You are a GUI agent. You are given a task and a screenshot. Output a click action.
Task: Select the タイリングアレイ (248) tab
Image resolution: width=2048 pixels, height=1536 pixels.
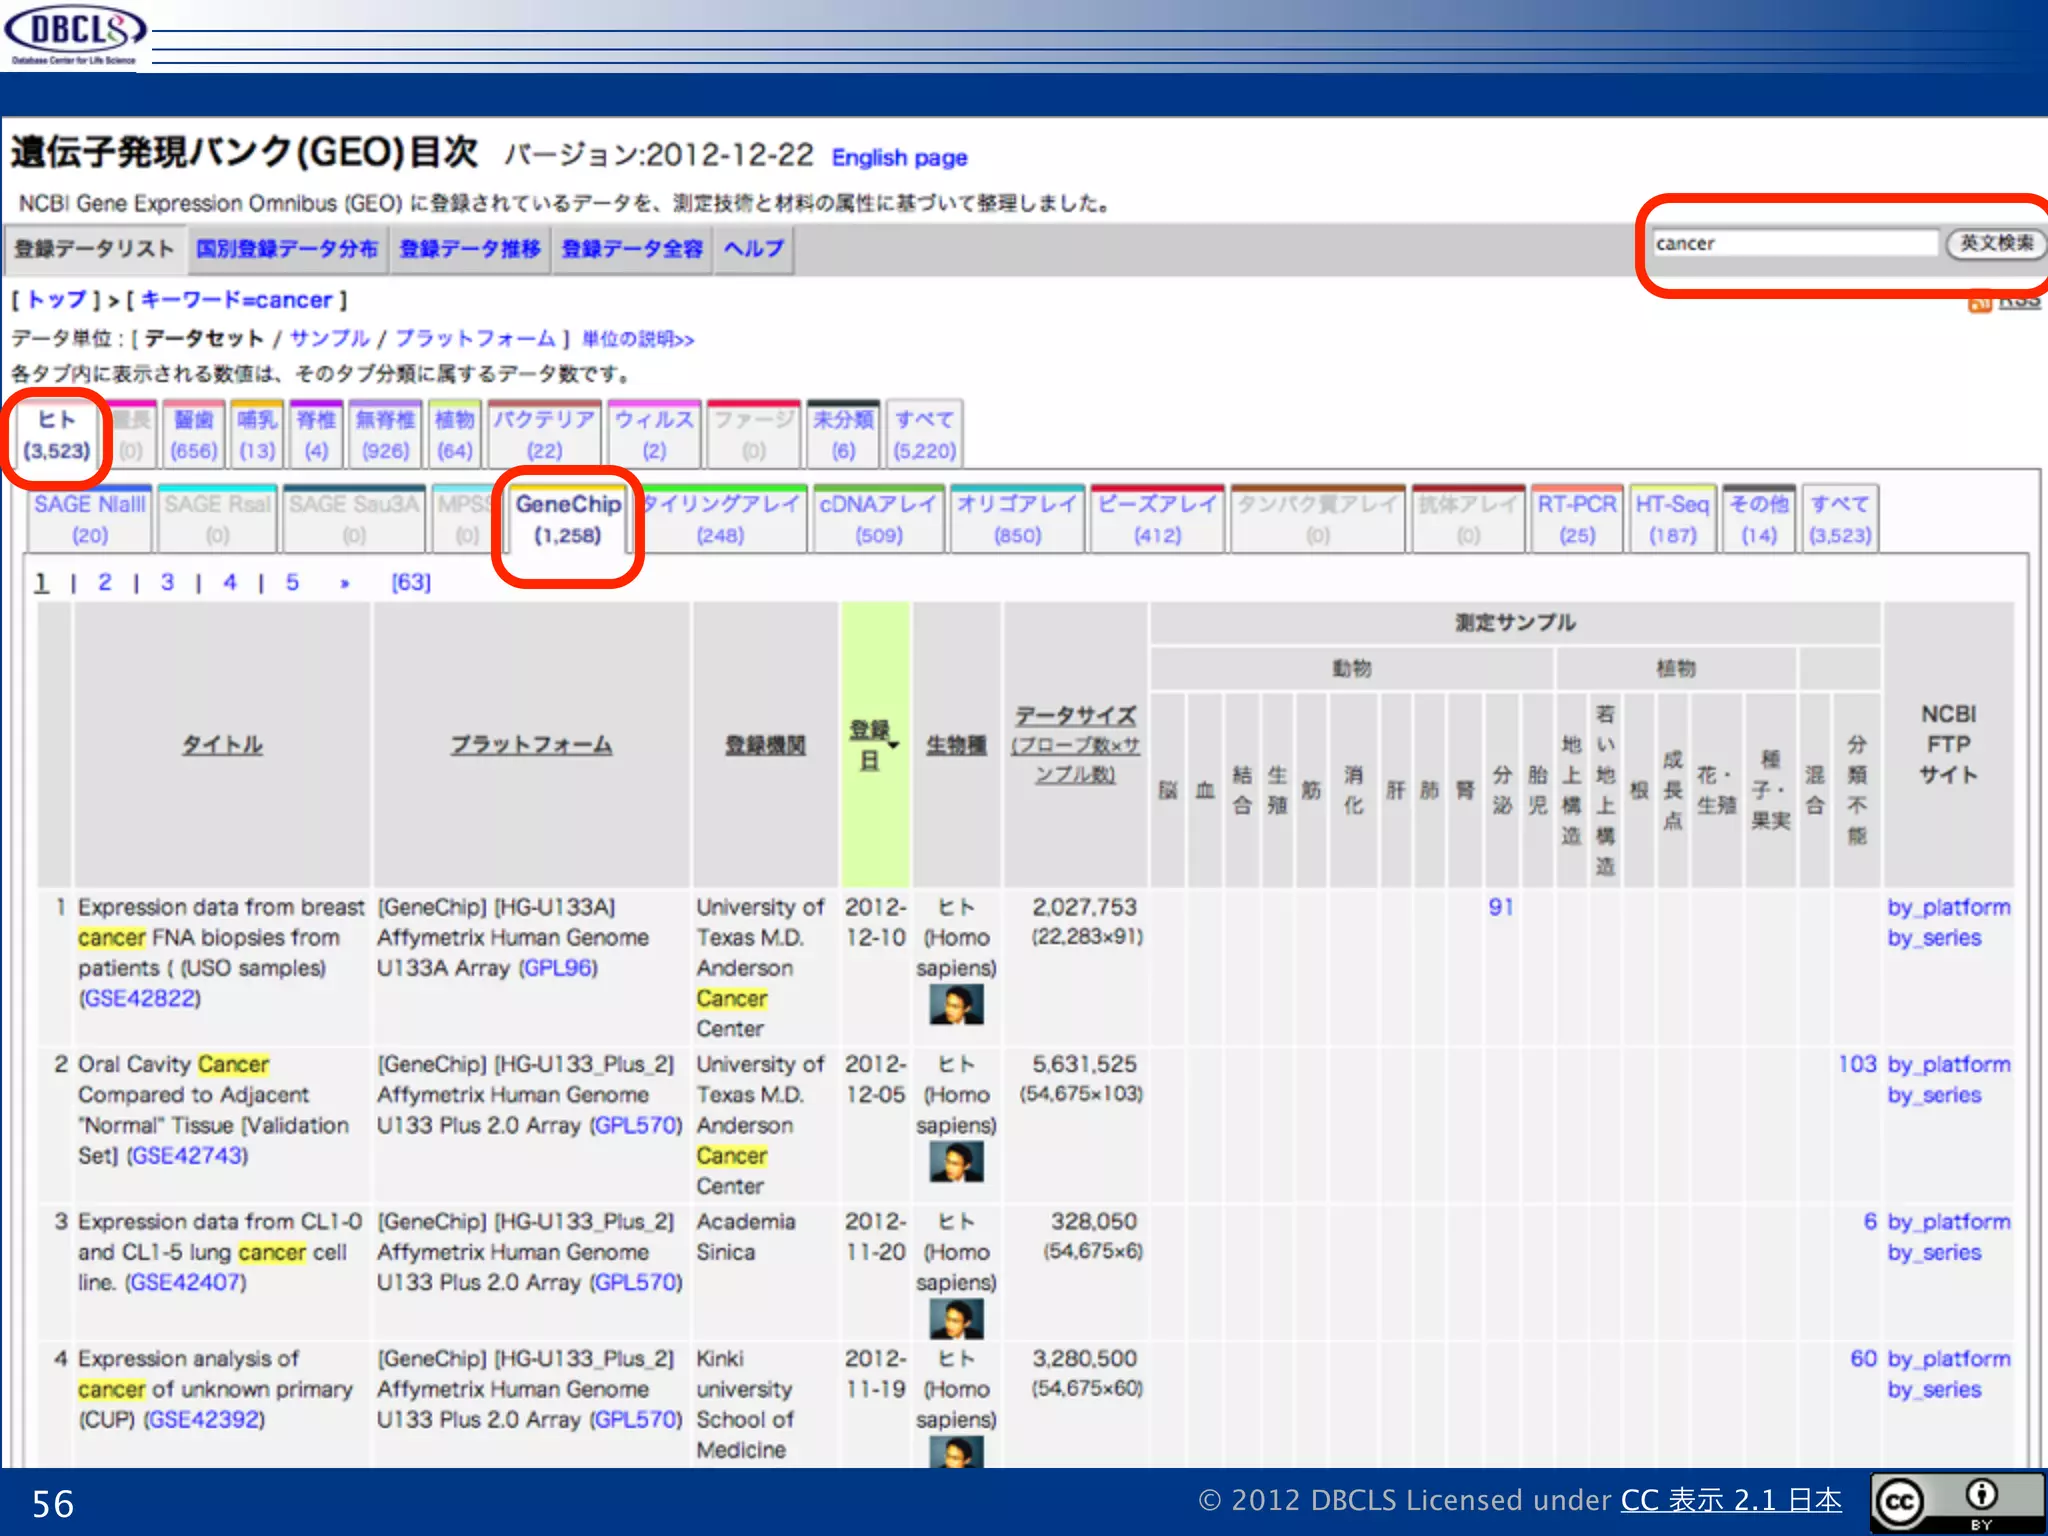pos(721,519)
